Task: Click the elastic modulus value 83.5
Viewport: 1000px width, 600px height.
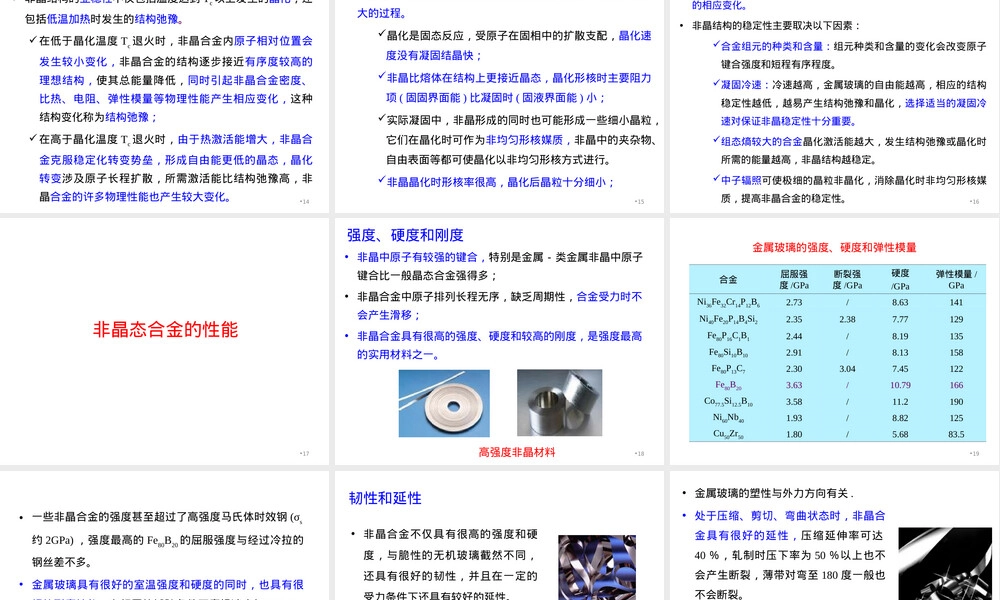Action: pos(956,434)
